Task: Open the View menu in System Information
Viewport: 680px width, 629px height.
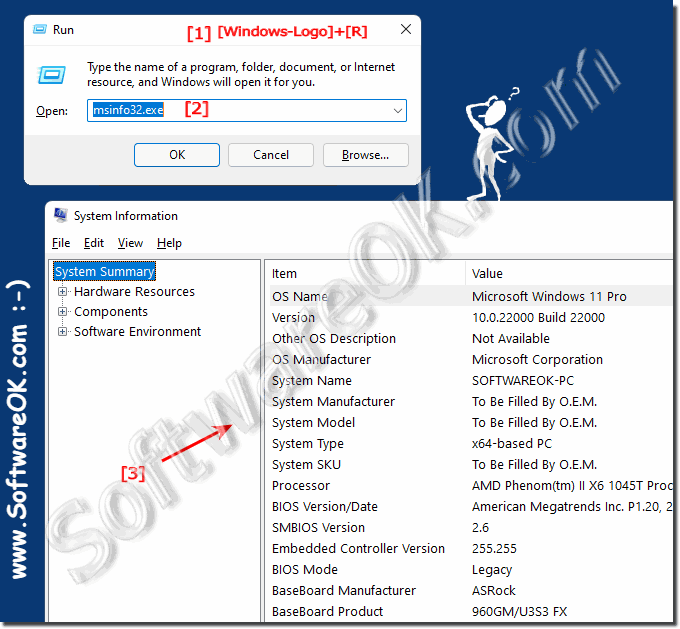Action: point(130,243)
